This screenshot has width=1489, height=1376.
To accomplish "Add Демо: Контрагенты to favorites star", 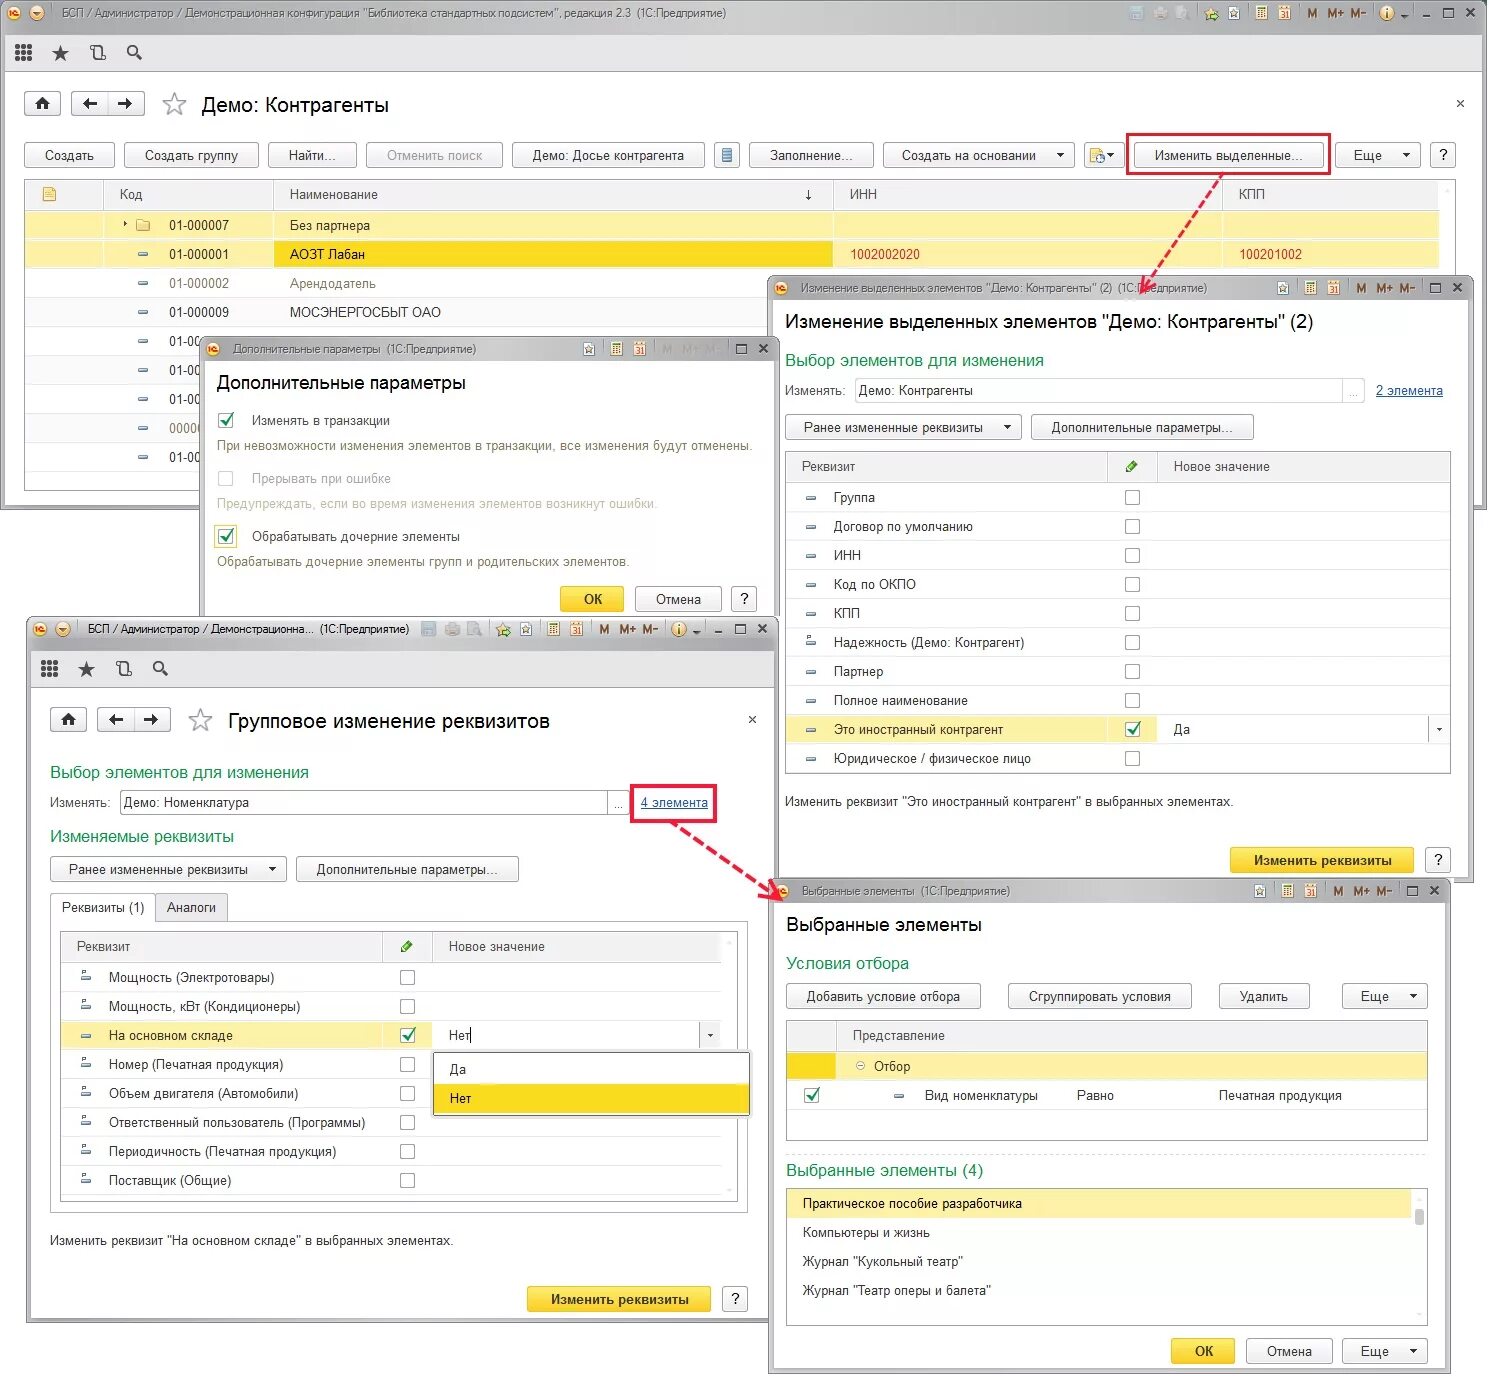I will coord(174,104).
